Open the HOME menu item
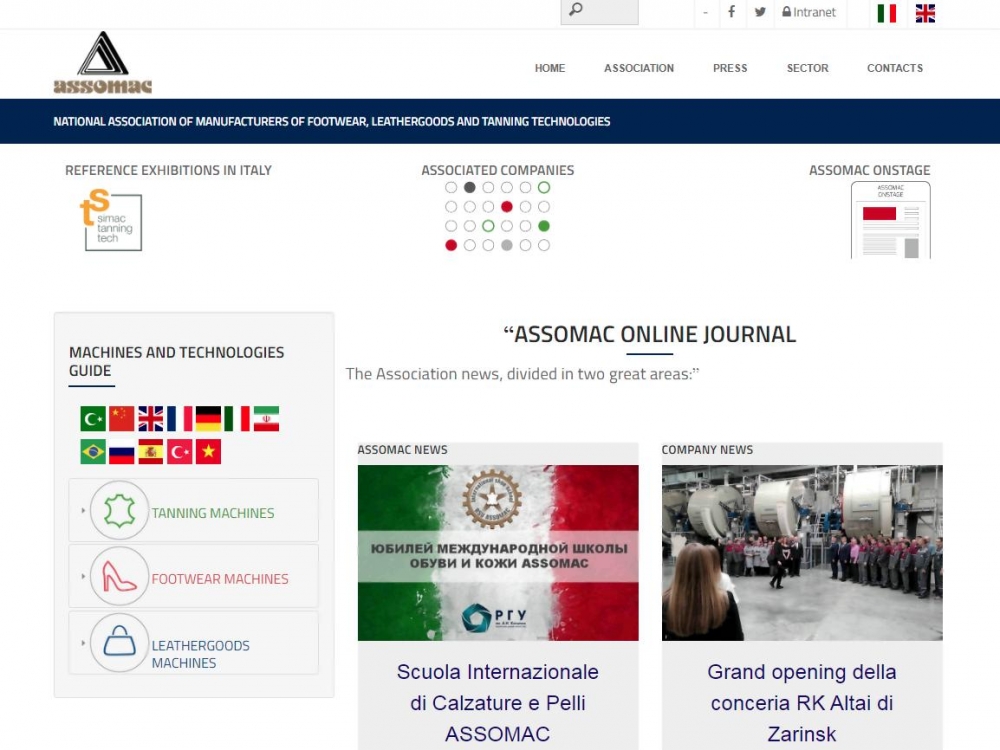This screenshot has width=1000, height=750. (550, 68)
